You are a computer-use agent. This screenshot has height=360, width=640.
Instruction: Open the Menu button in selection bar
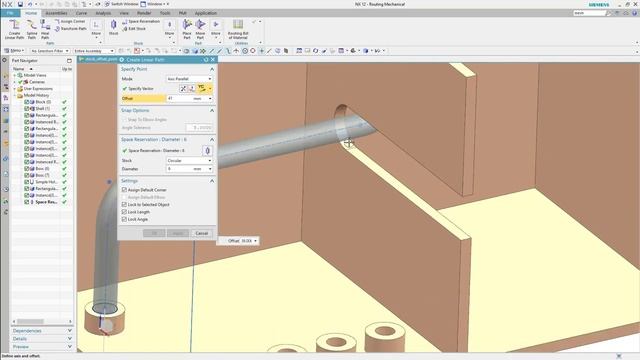coord(14,51)
